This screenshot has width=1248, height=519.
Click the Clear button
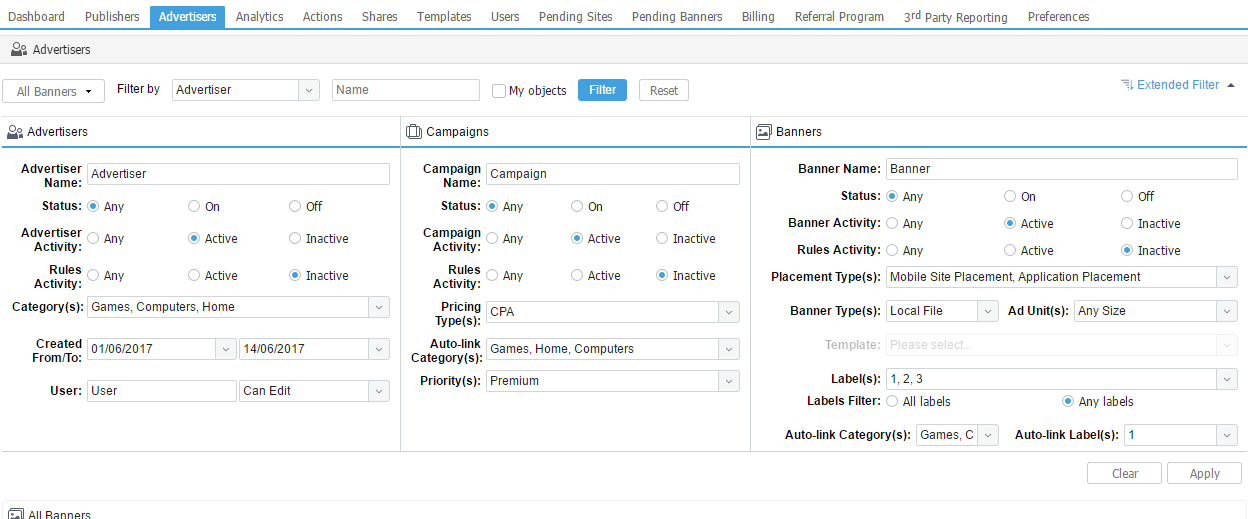click(1125, 474)
